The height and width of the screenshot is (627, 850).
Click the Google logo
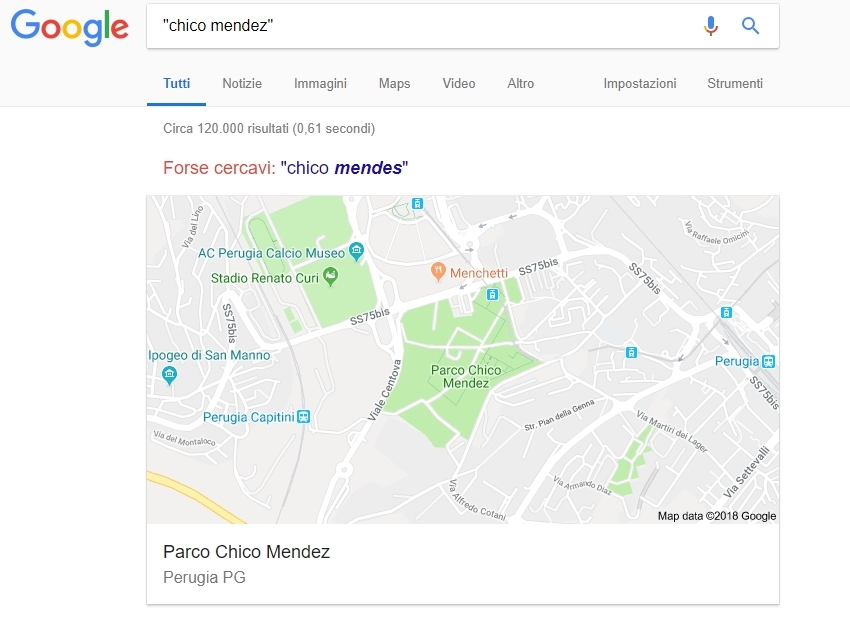coord(69,27)
